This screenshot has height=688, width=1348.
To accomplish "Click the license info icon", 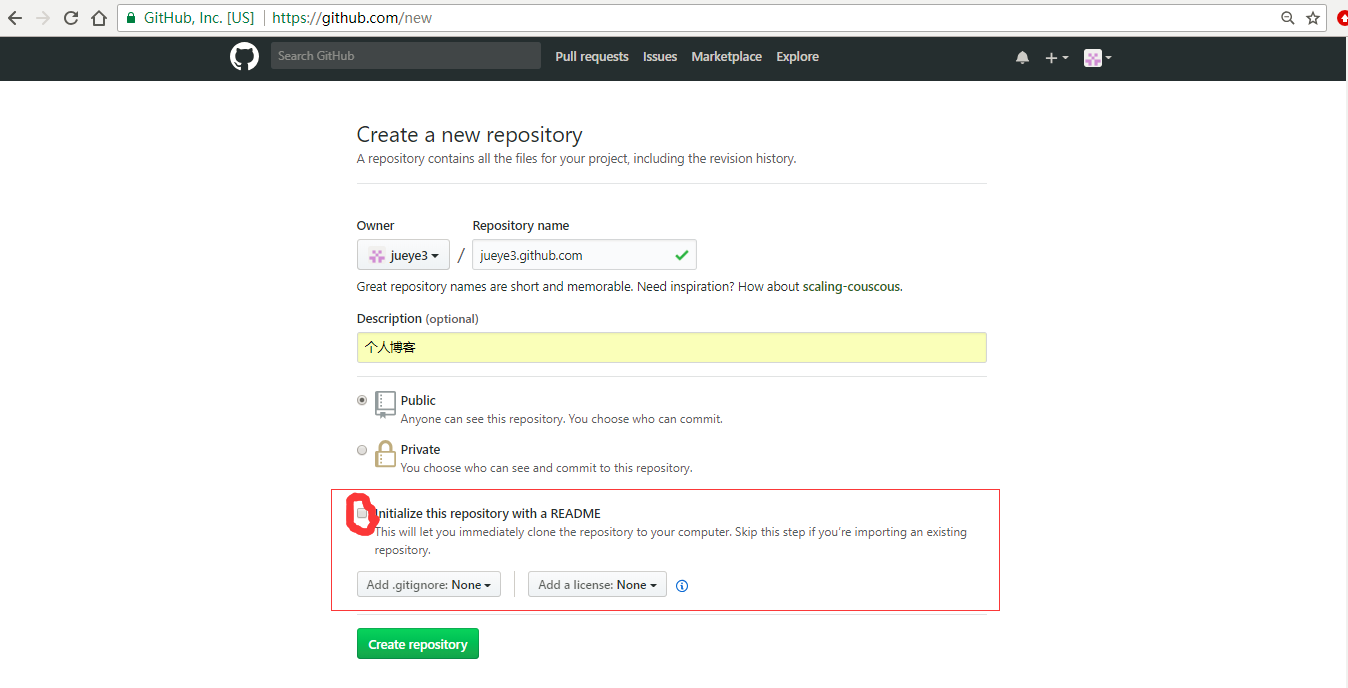I will tap(682, 586).
